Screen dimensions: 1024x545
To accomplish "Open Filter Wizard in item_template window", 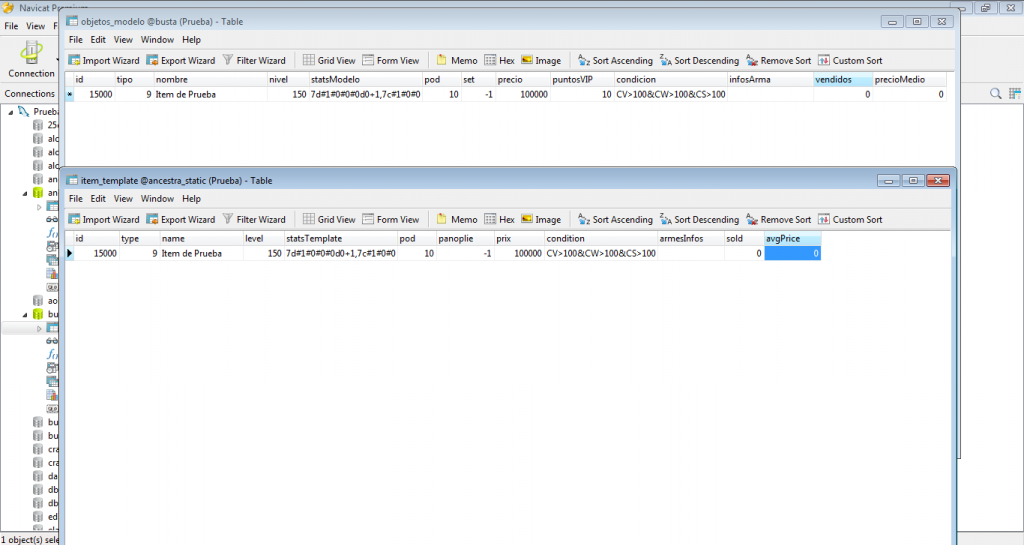I will [x=254, y=219].
